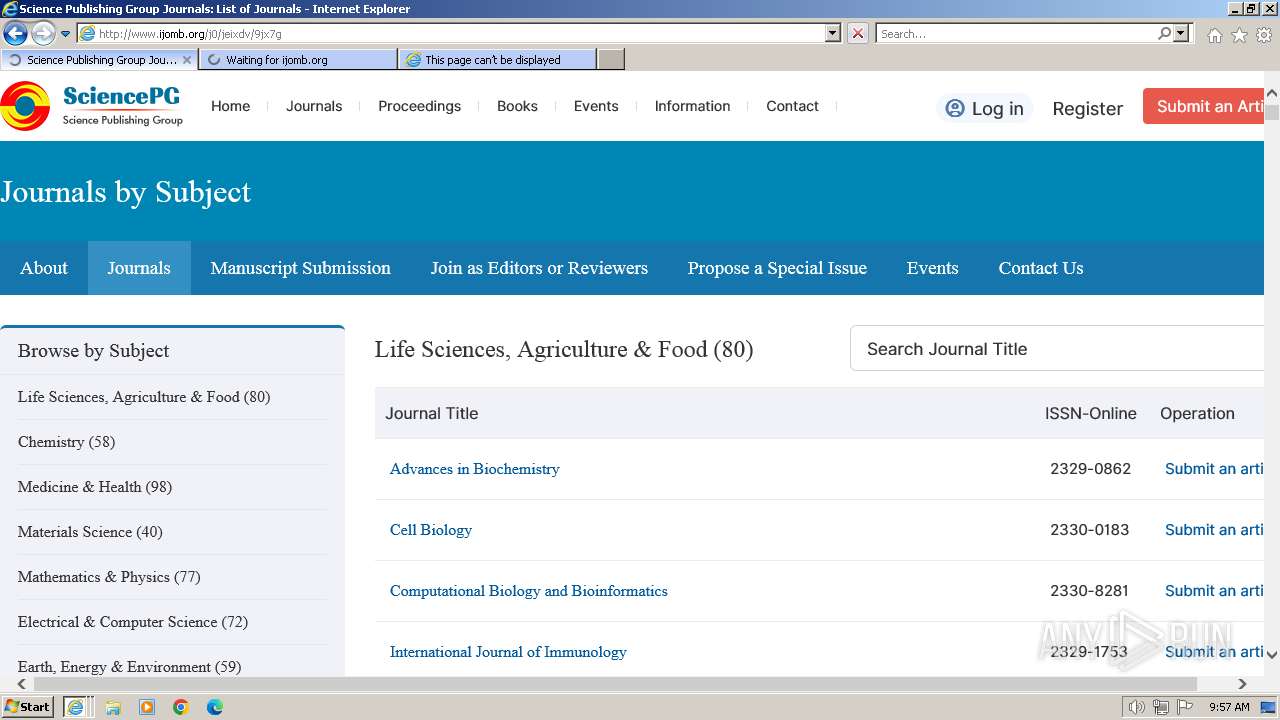The height and width of the screenshot is (720, 1280).
Task: Click the Search Journal Title field
Action: point(1057,349)
